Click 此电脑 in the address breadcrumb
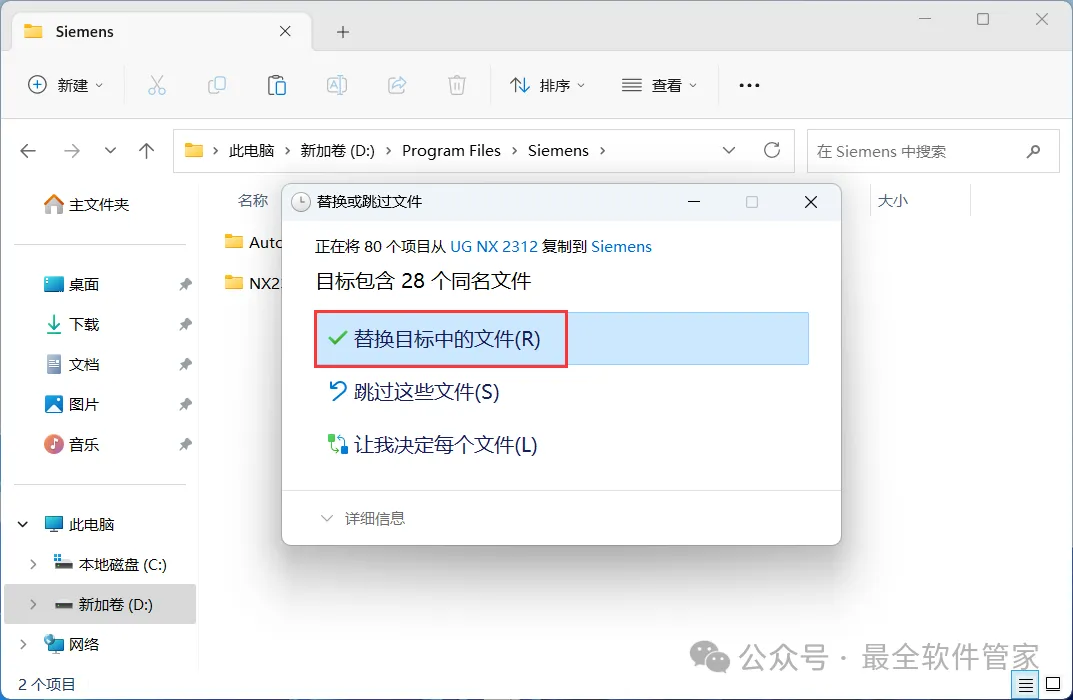The image size is (1073, 700). pos(251,151)
